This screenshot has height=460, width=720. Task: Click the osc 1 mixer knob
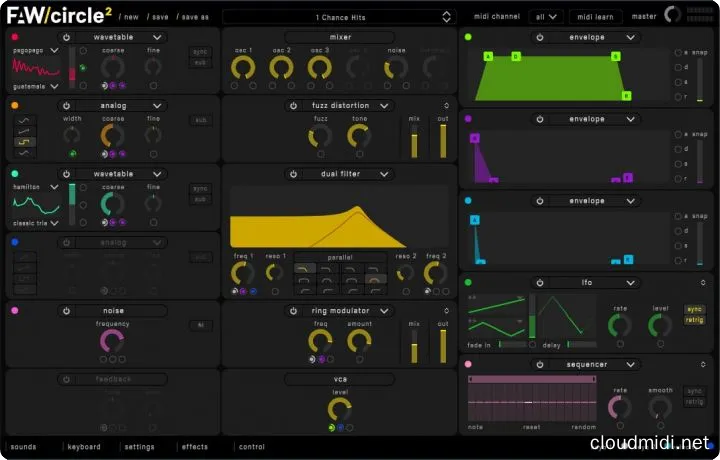[243, 67]
